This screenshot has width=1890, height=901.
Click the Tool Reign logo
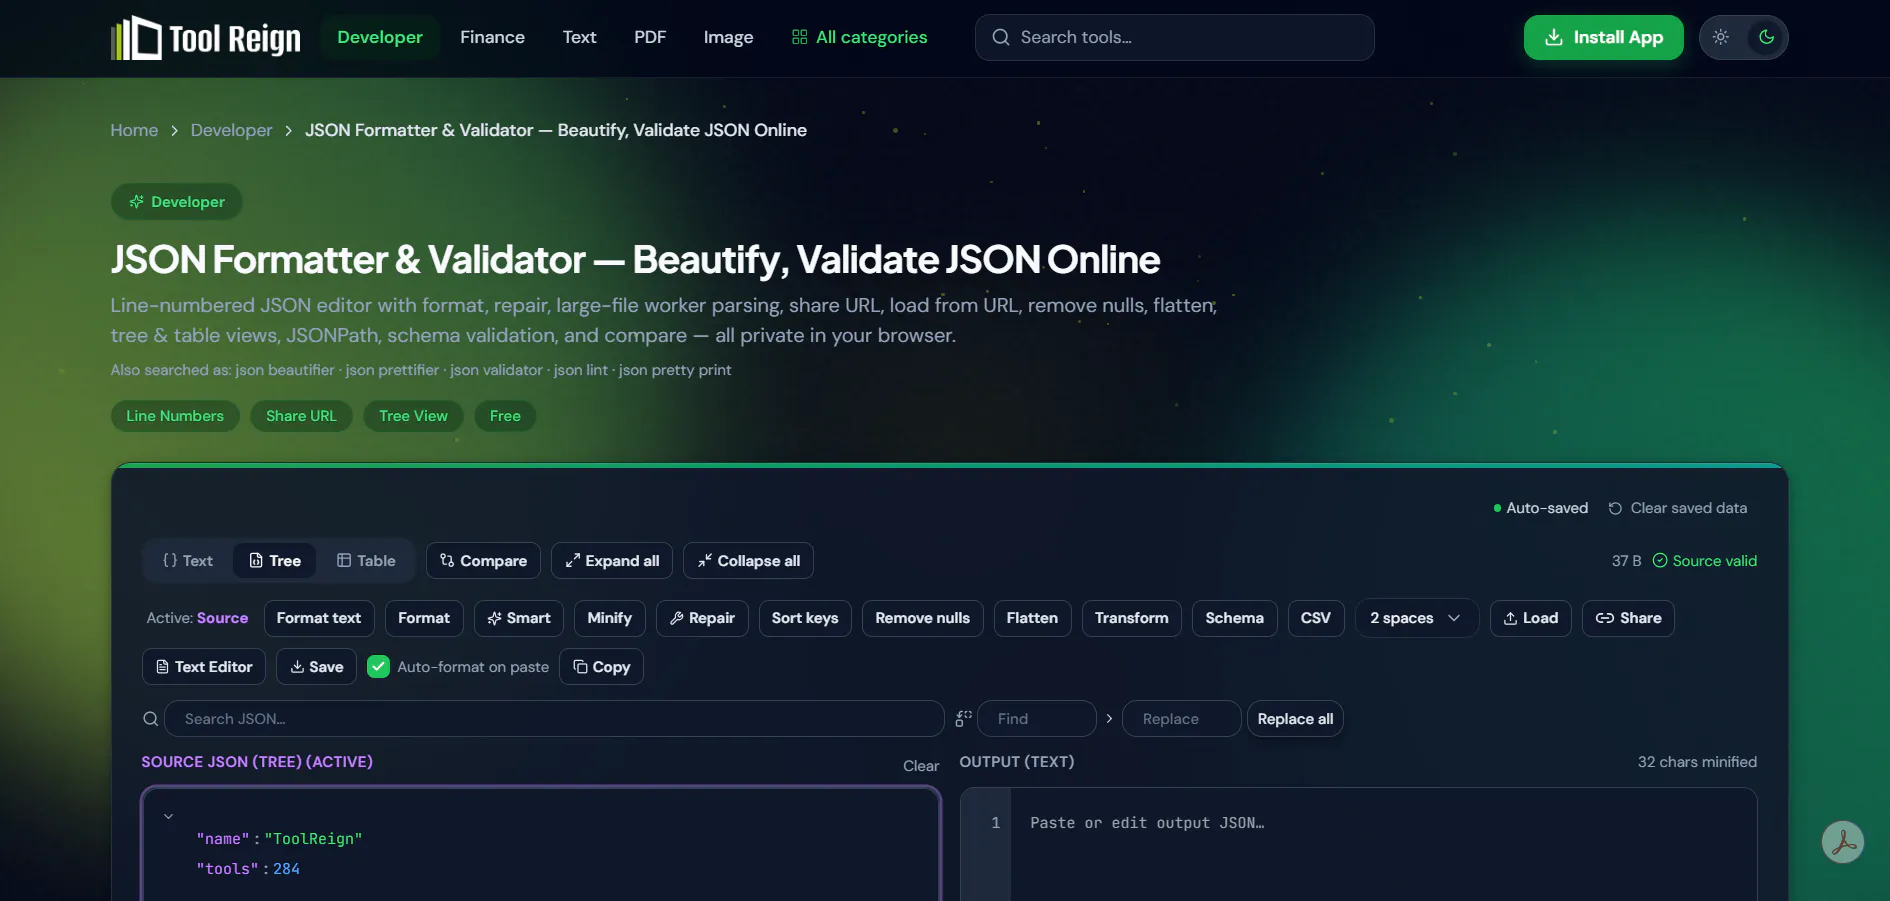(x=206, y=38)
